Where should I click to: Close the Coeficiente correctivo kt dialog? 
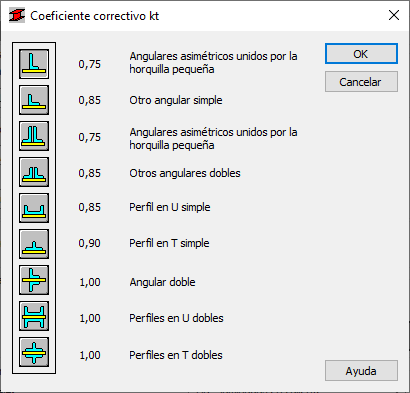[x=394, y=15]
